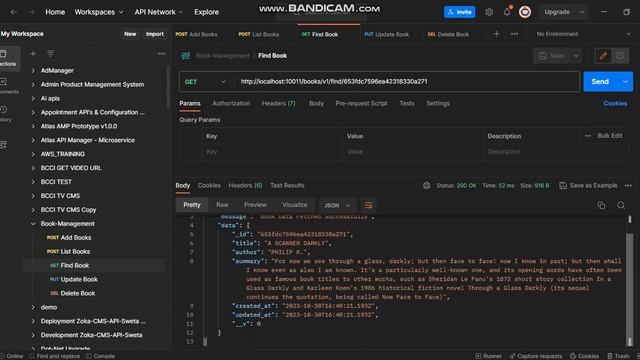Open the Console in status bar

[x=100, y=356]
